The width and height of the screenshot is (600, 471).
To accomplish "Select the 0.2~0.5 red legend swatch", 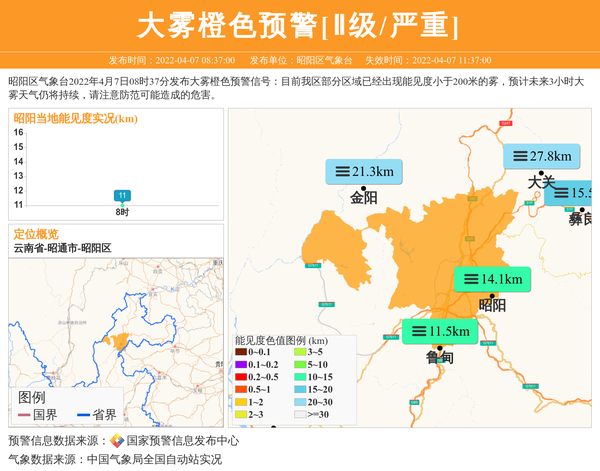I will (x=241, y=377).
